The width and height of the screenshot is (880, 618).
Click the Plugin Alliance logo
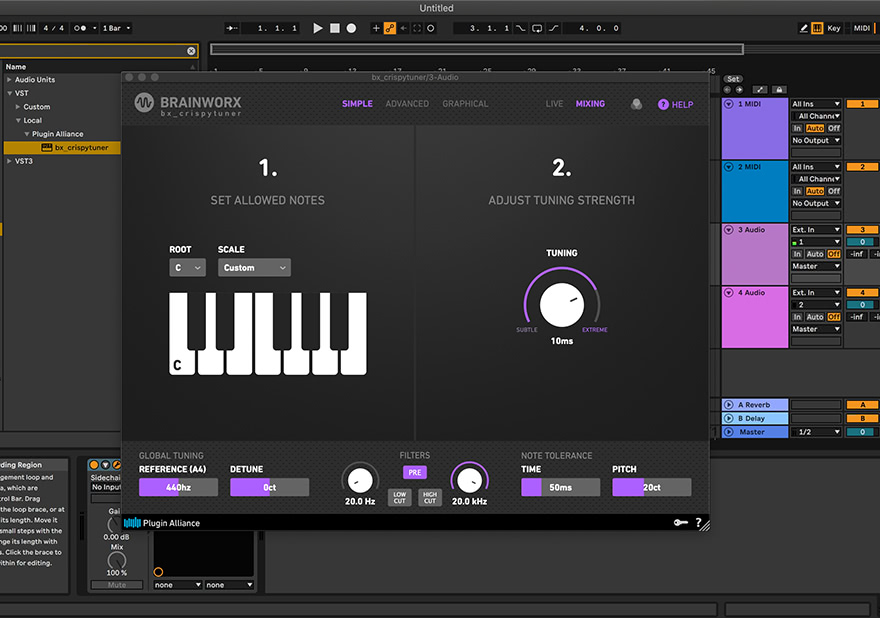pyautogui.click(x=162, y=523)
